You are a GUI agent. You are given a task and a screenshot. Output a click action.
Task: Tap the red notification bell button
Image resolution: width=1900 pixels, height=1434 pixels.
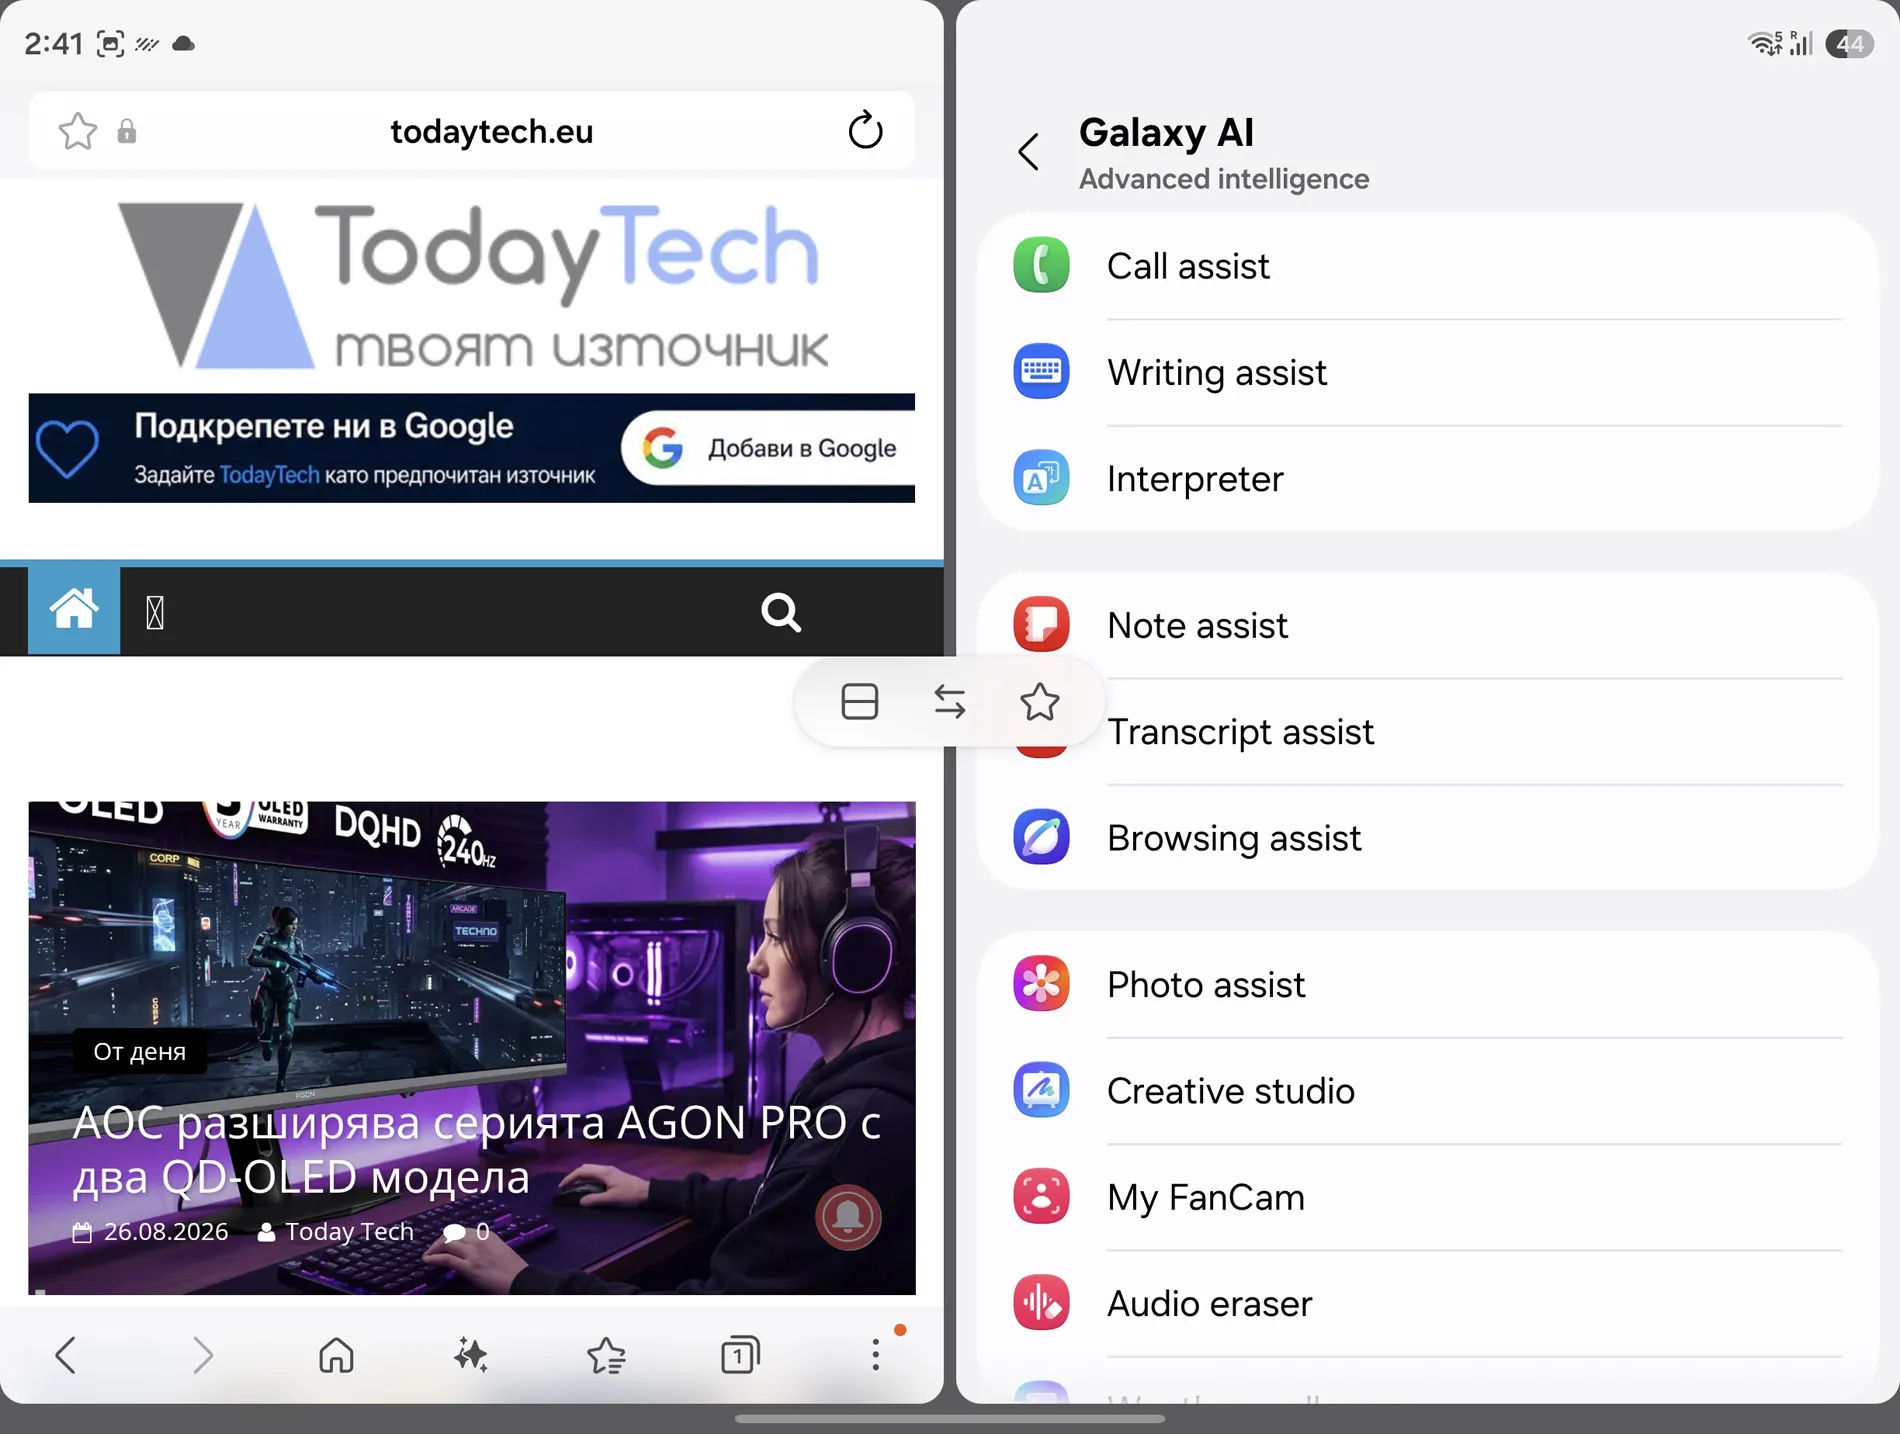(848, 1217)
